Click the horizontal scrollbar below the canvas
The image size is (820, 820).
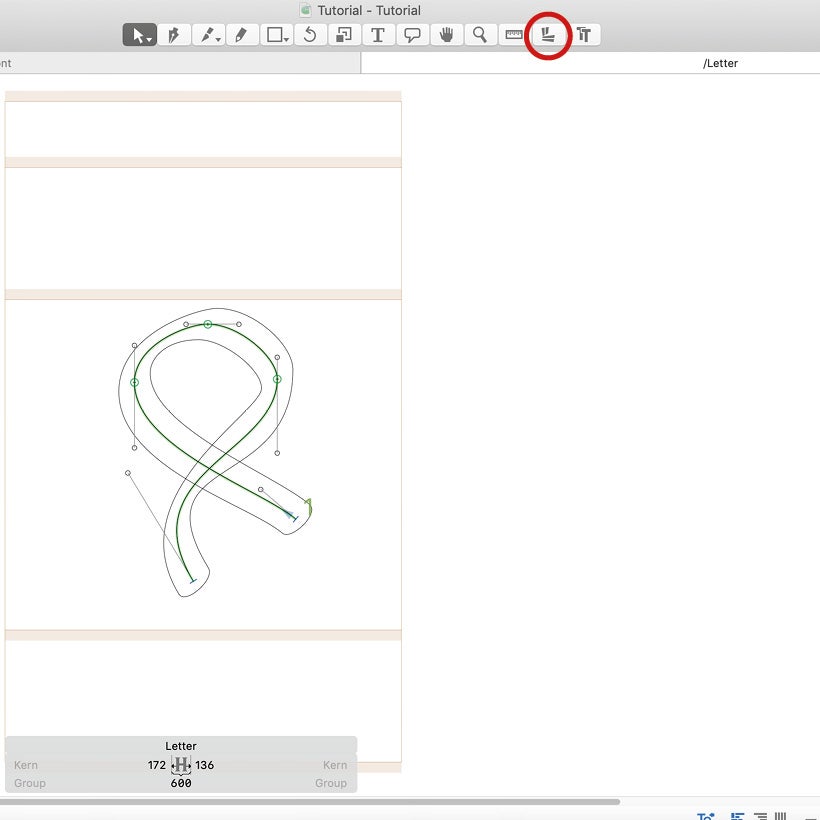(310, 802)
